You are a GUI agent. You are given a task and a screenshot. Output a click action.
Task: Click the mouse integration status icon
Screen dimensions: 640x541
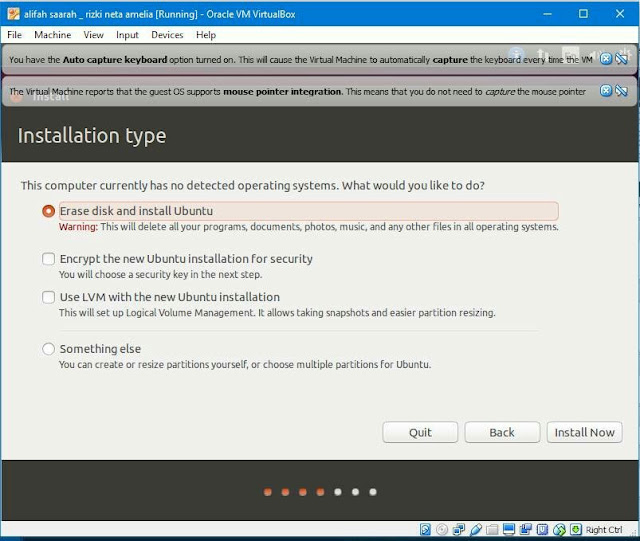559,530
